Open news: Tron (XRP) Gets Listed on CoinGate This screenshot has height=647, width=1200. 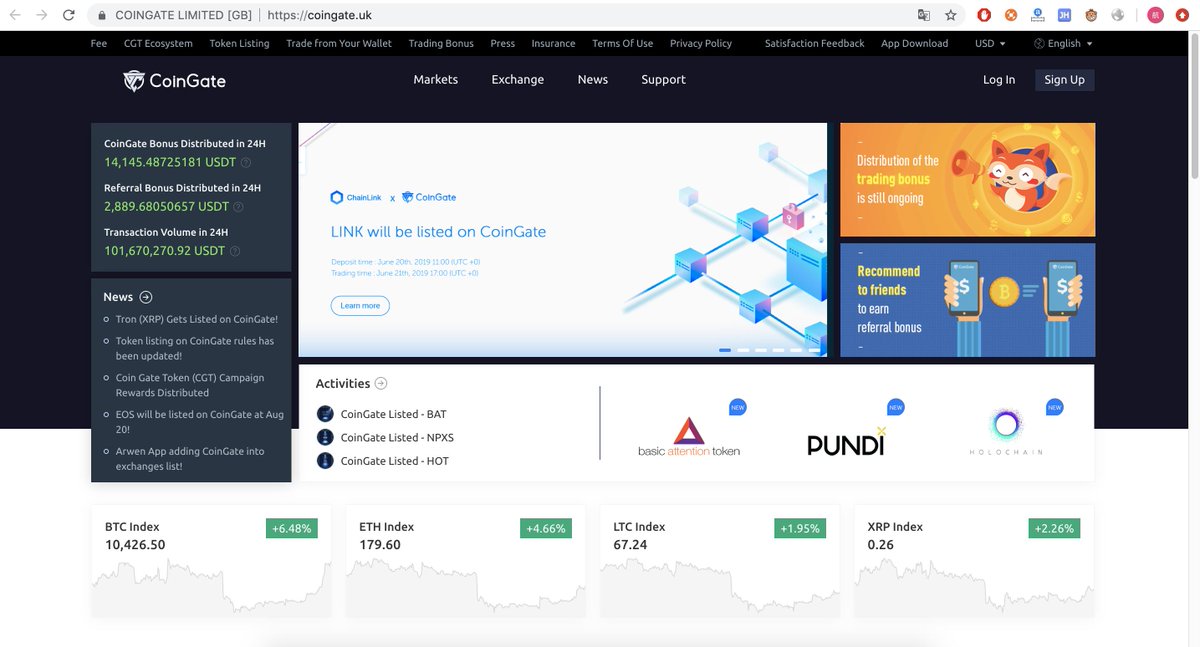[197, 319]
